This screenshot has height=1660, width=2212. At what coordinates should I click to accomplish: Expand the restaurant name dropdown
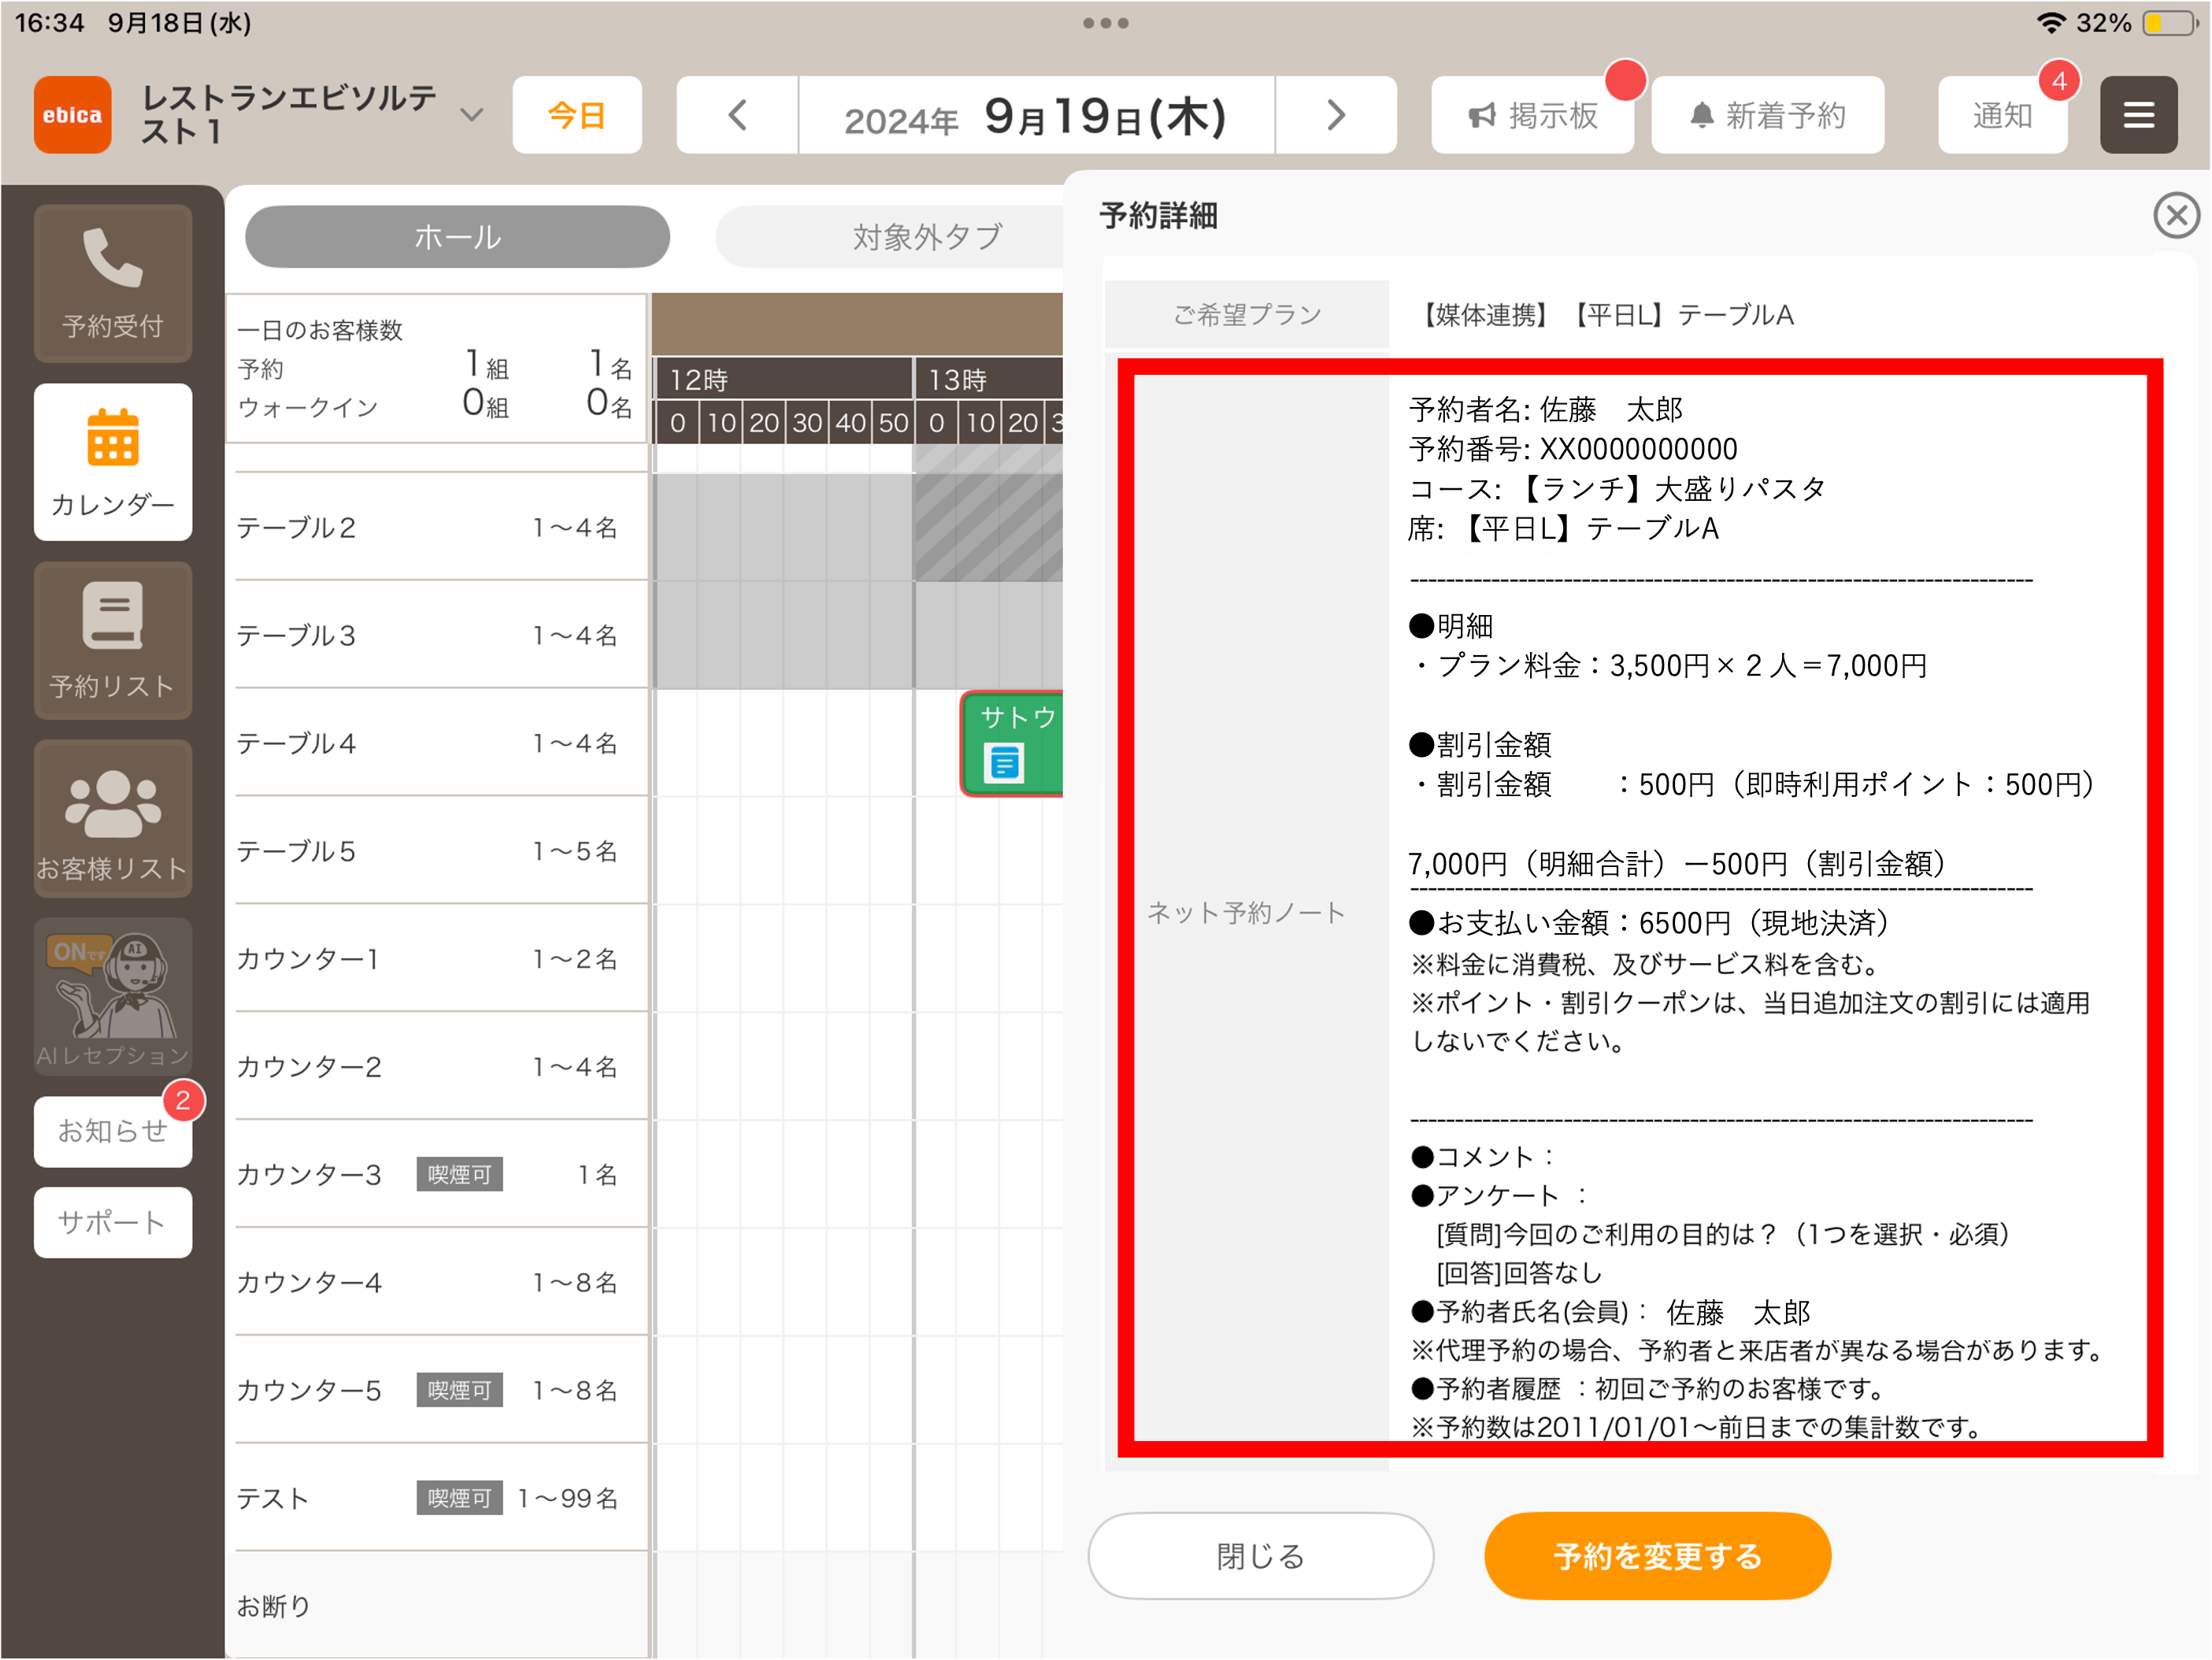[472, 115]
